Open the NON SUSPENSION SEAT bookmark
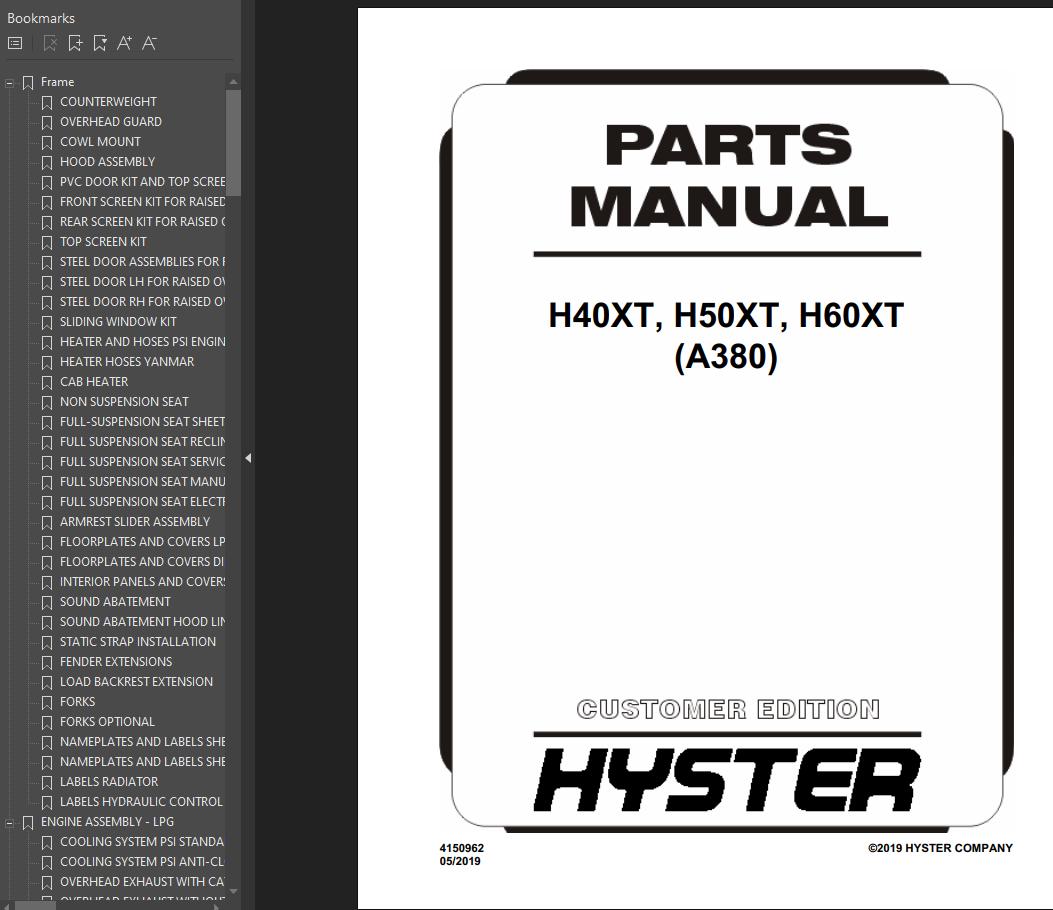The image size is (1053, 910). pos(124,402)
